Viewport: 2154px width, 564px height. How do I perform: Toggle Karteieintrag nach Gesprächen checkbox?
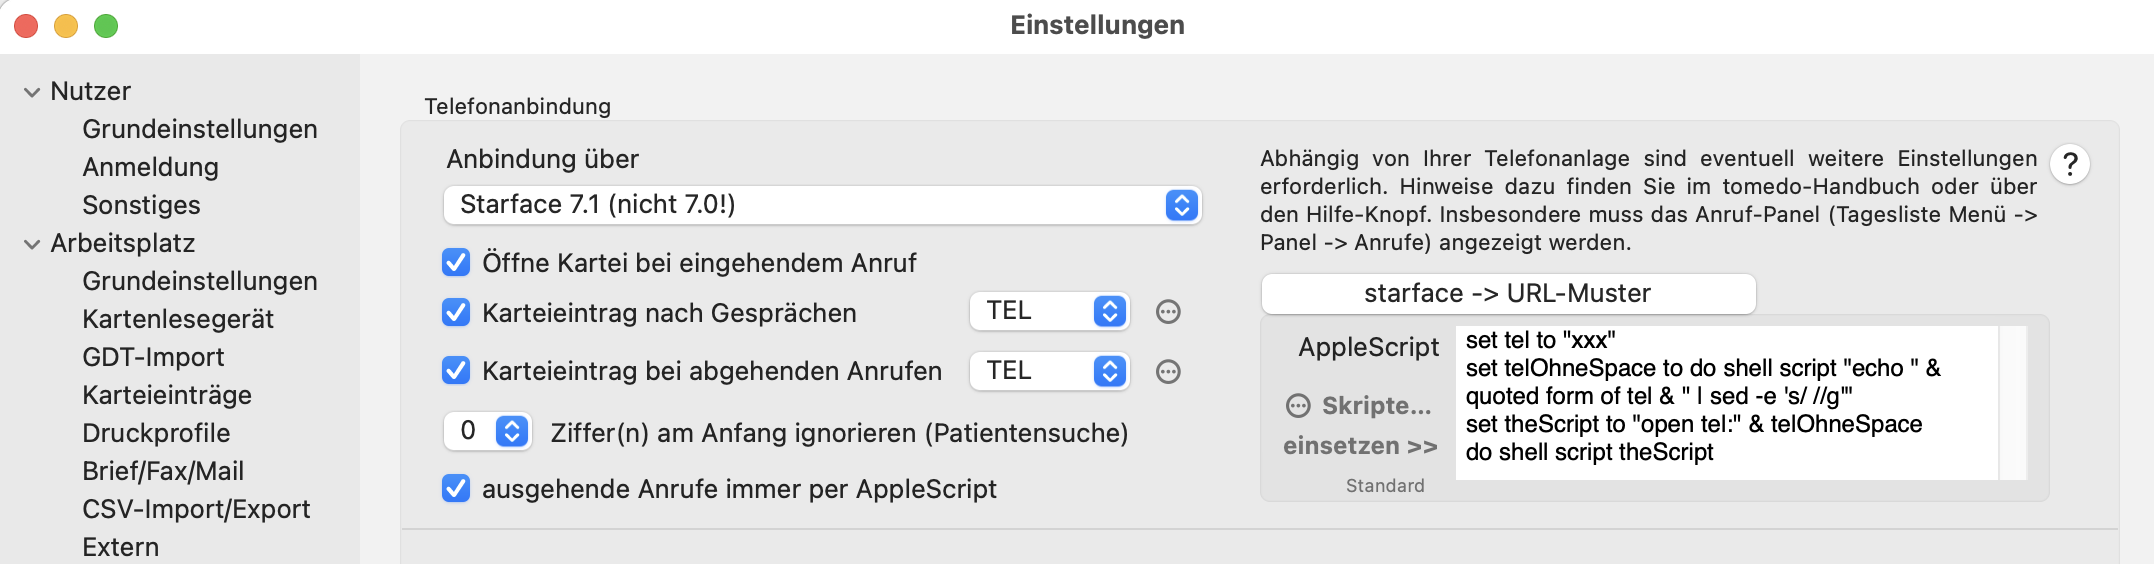[x=456, y=313]
